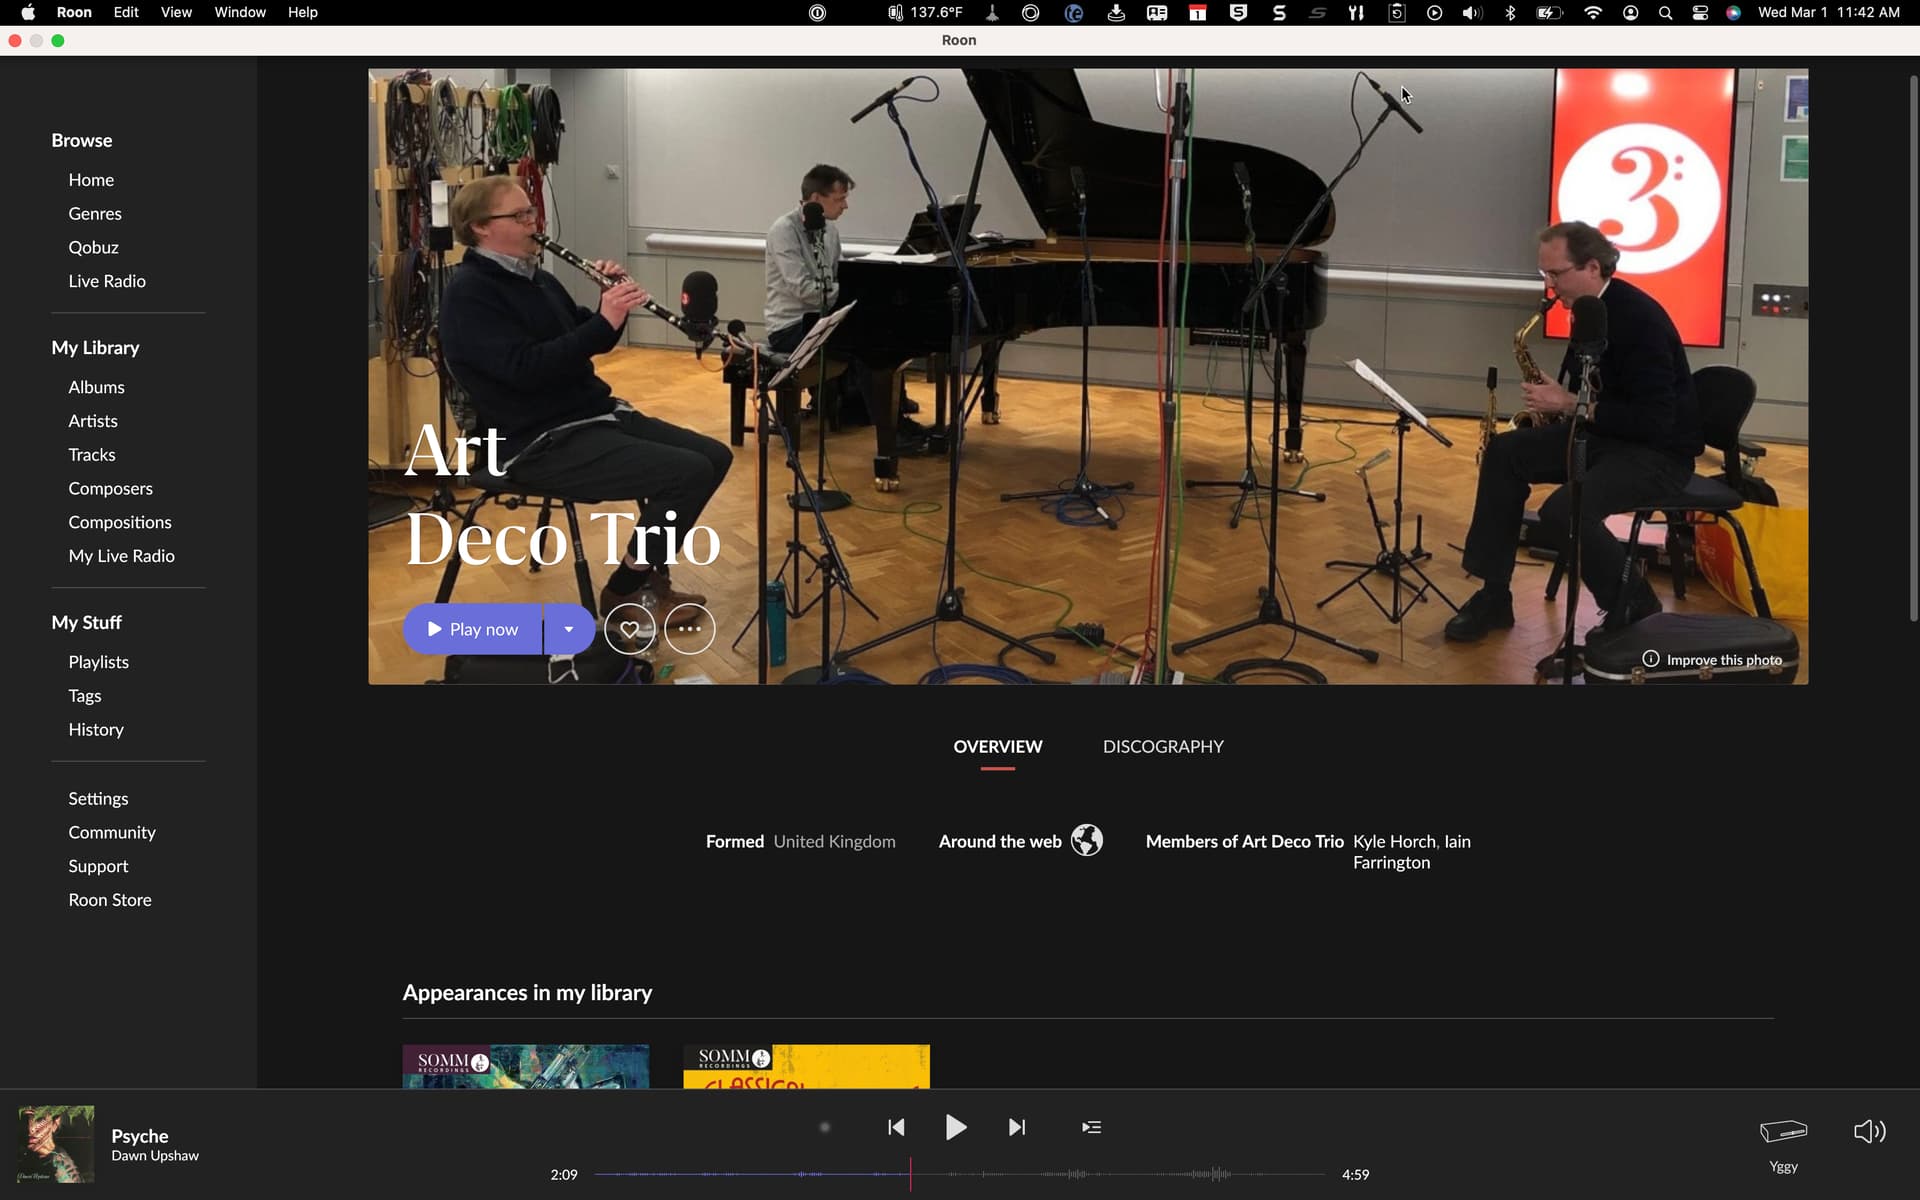Screen dimensions: 1920x1200
Task: Open the play queue icon
Action: coord(1091,1127)
